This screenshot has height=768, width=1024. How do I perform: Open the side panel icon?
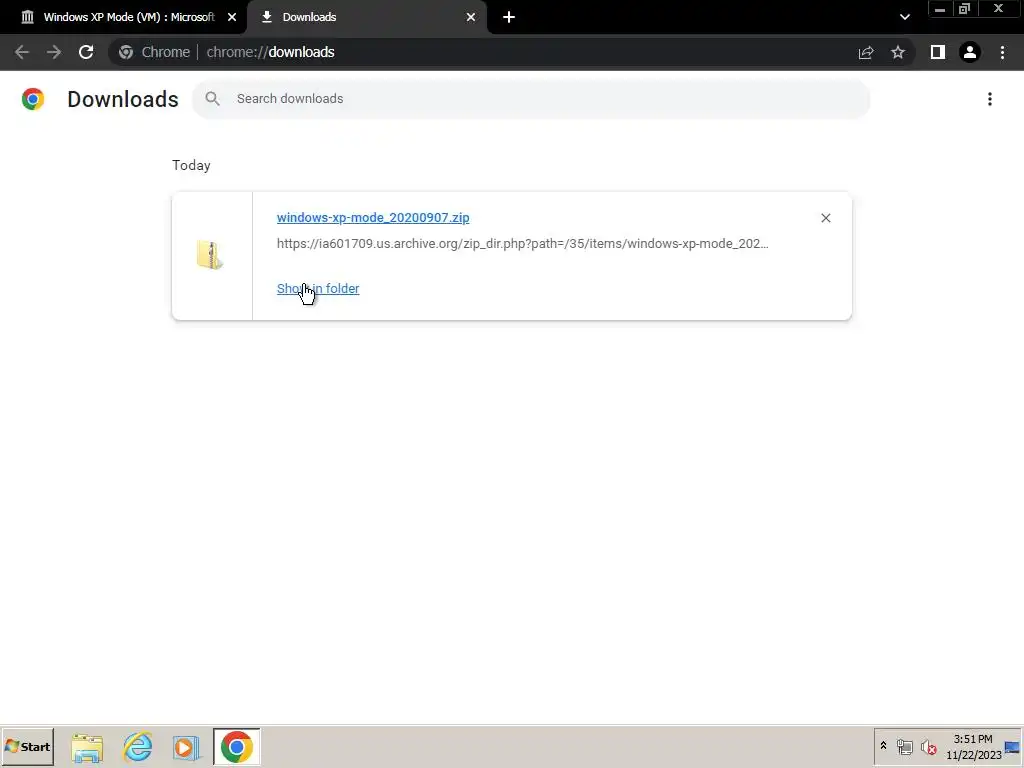point(938,52)
